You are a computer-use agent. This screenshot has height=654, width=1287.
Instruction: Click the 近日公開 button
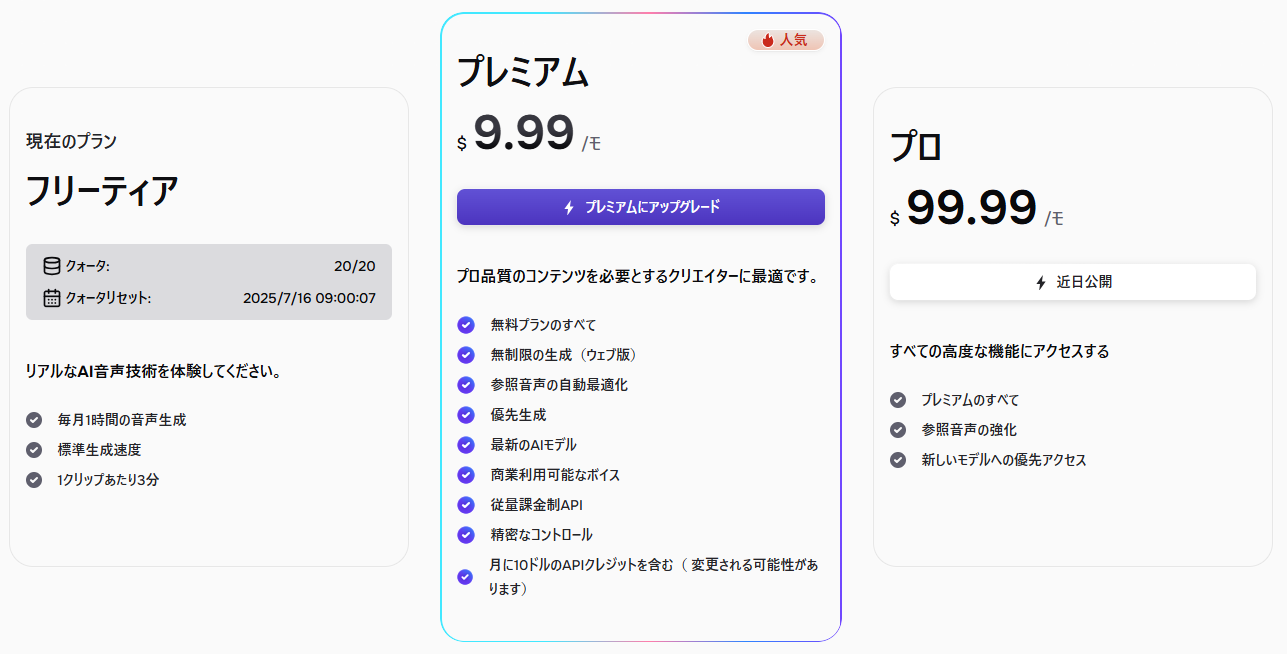pos(1073,282)
